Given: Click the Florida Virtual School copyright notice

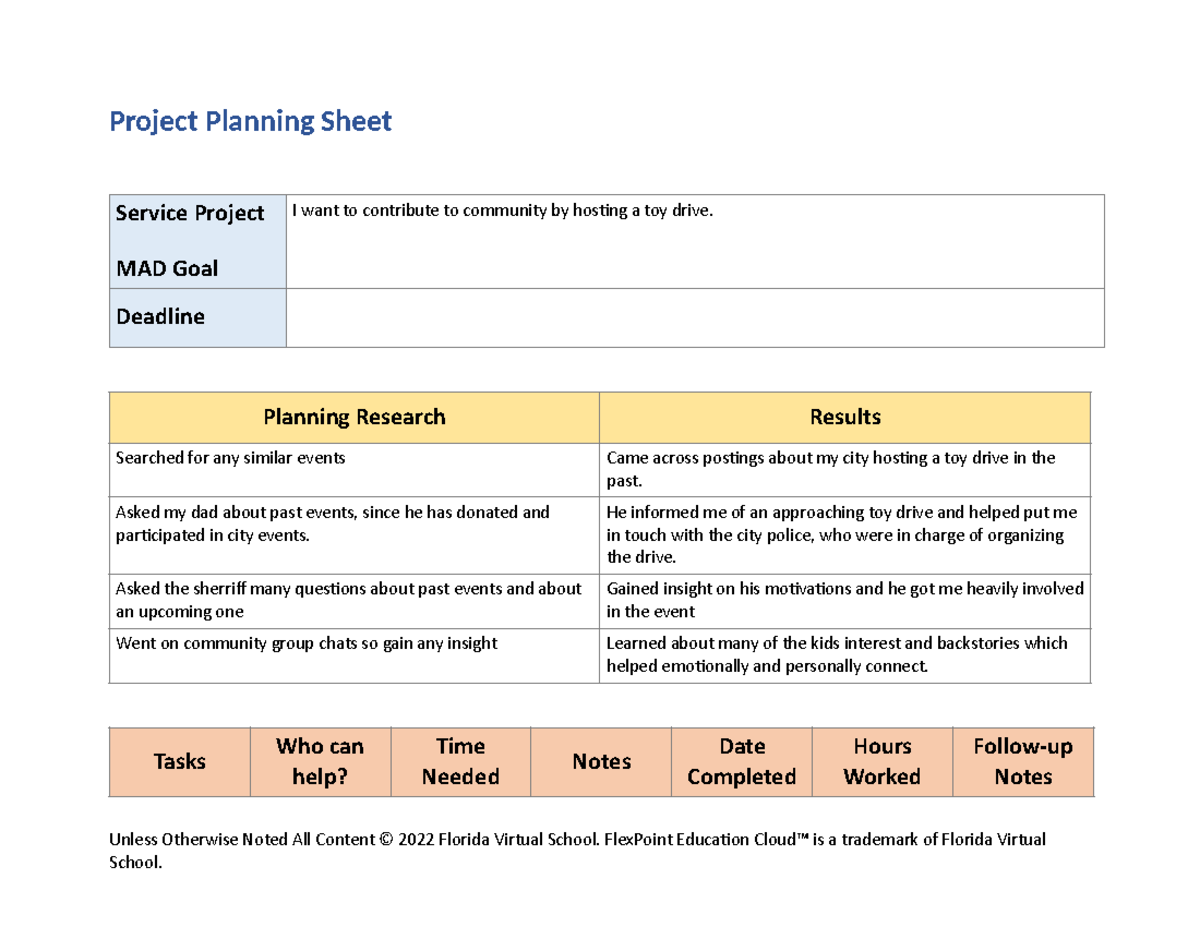Looking at the screenshot, I should (578, 851).
